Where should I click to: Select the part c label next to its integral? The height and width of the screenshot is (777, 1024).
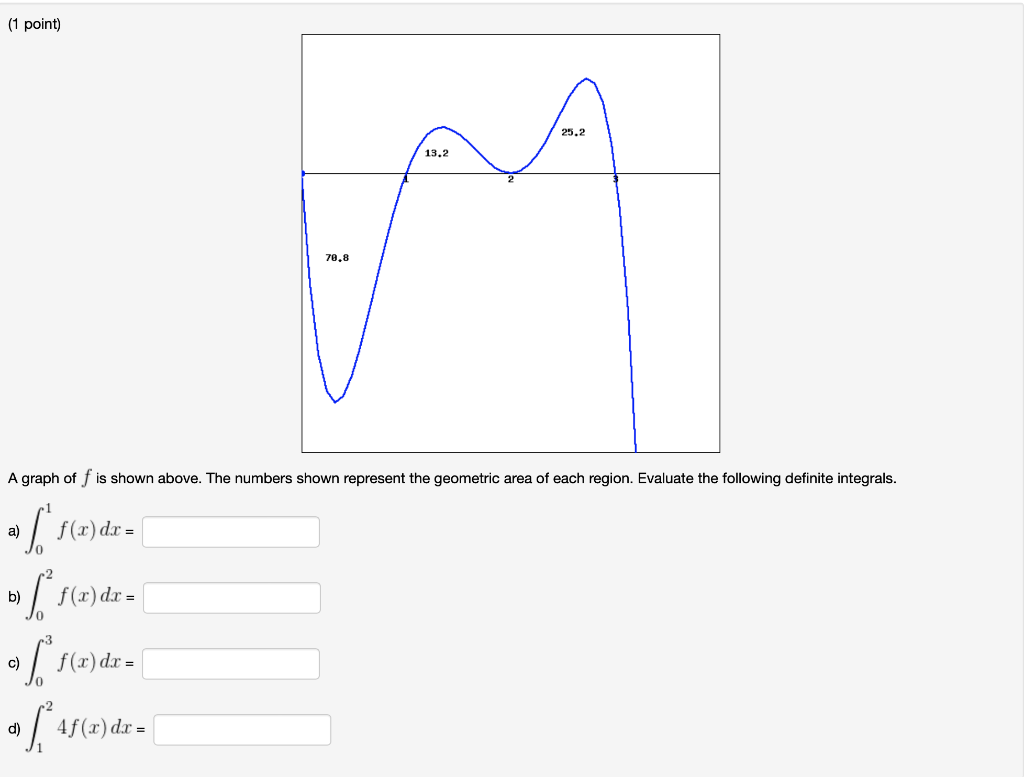click(12, 662)
